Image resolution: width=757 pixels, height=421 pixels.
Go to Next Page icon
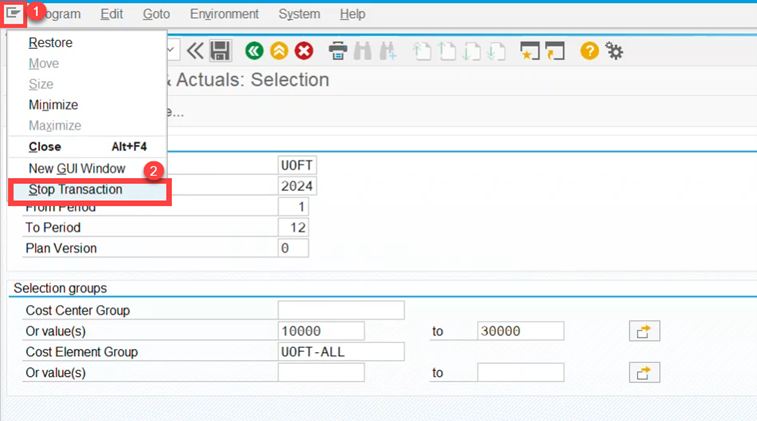click(471, 51)
